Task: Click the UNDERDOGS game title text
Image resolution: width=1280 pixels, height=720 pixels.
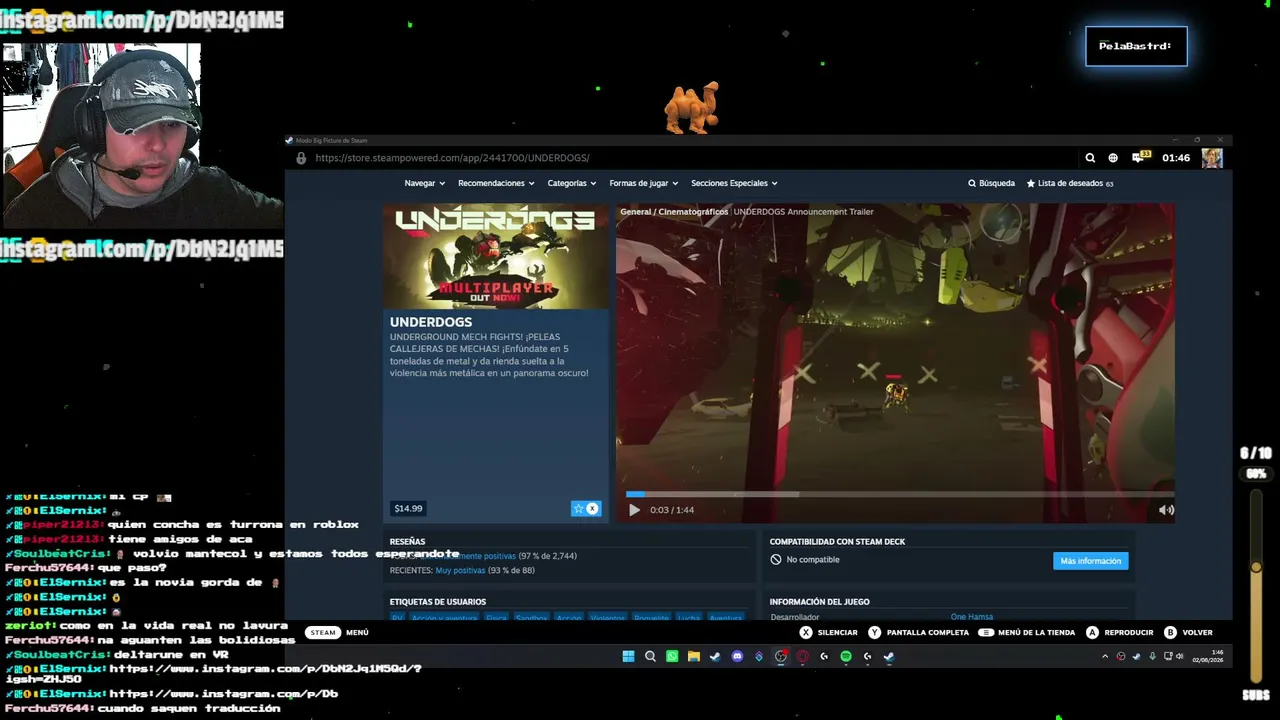Action: [431, 322]
